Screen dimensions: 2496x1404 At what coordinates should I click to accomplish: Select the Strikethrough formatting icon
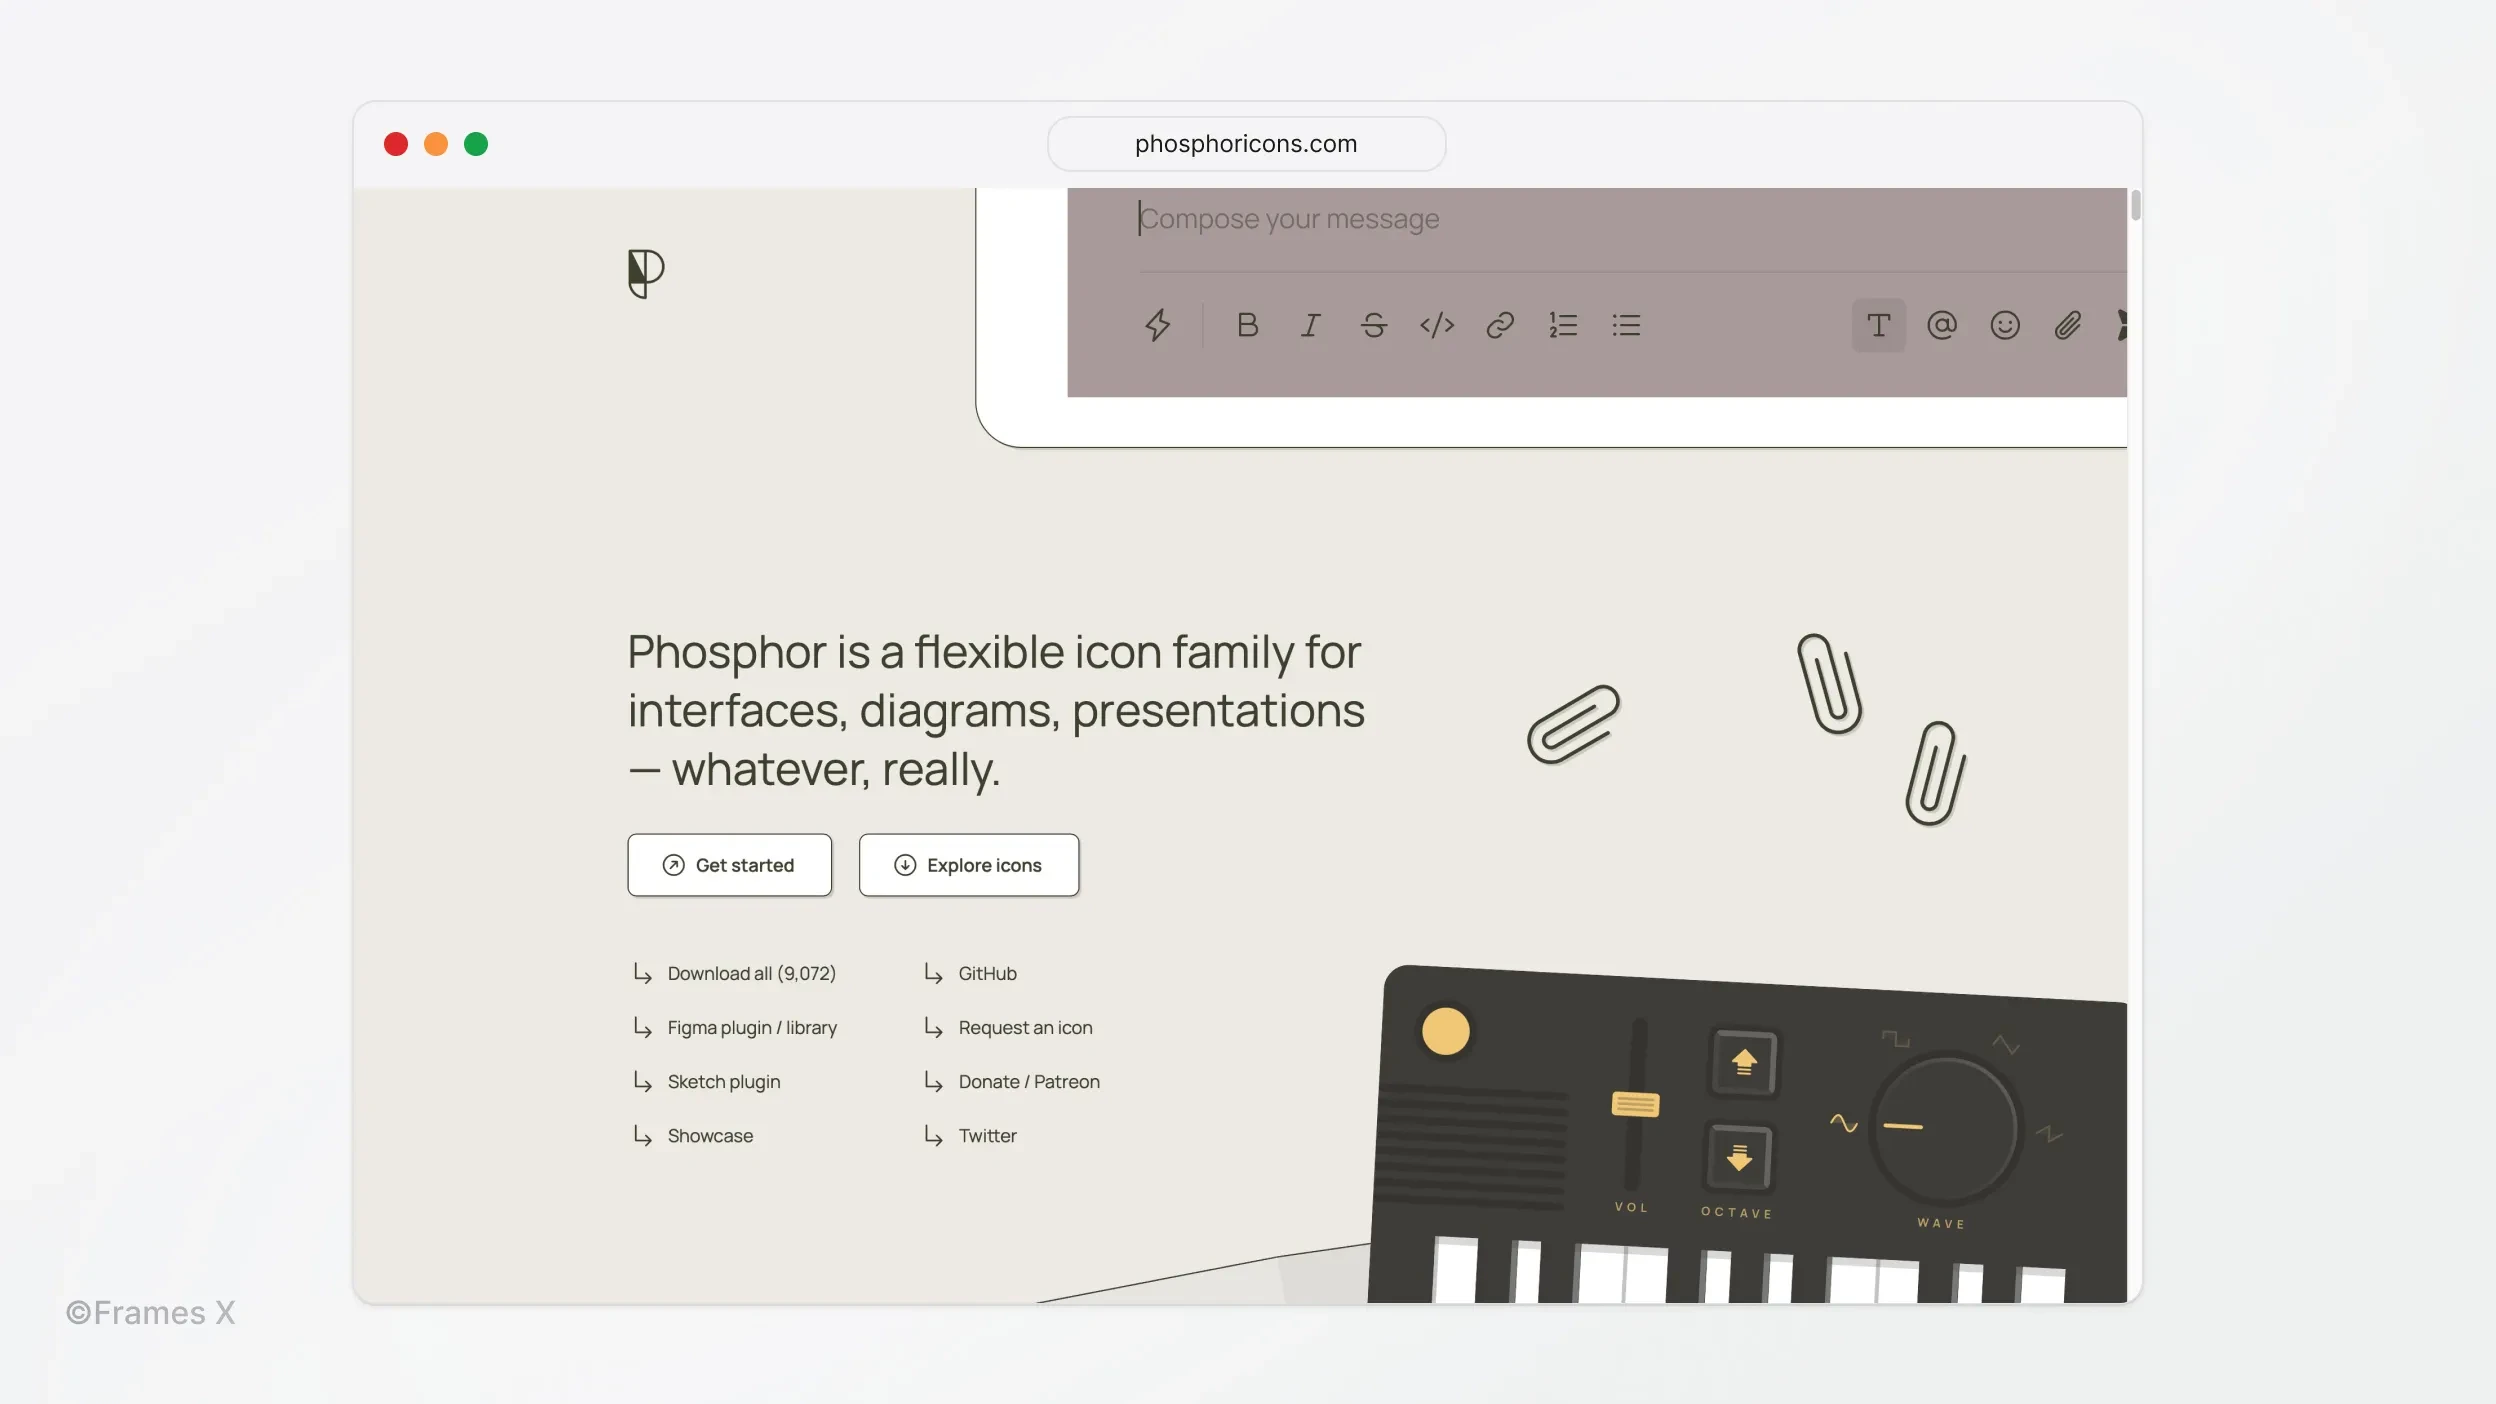[x=1371, y=324]
